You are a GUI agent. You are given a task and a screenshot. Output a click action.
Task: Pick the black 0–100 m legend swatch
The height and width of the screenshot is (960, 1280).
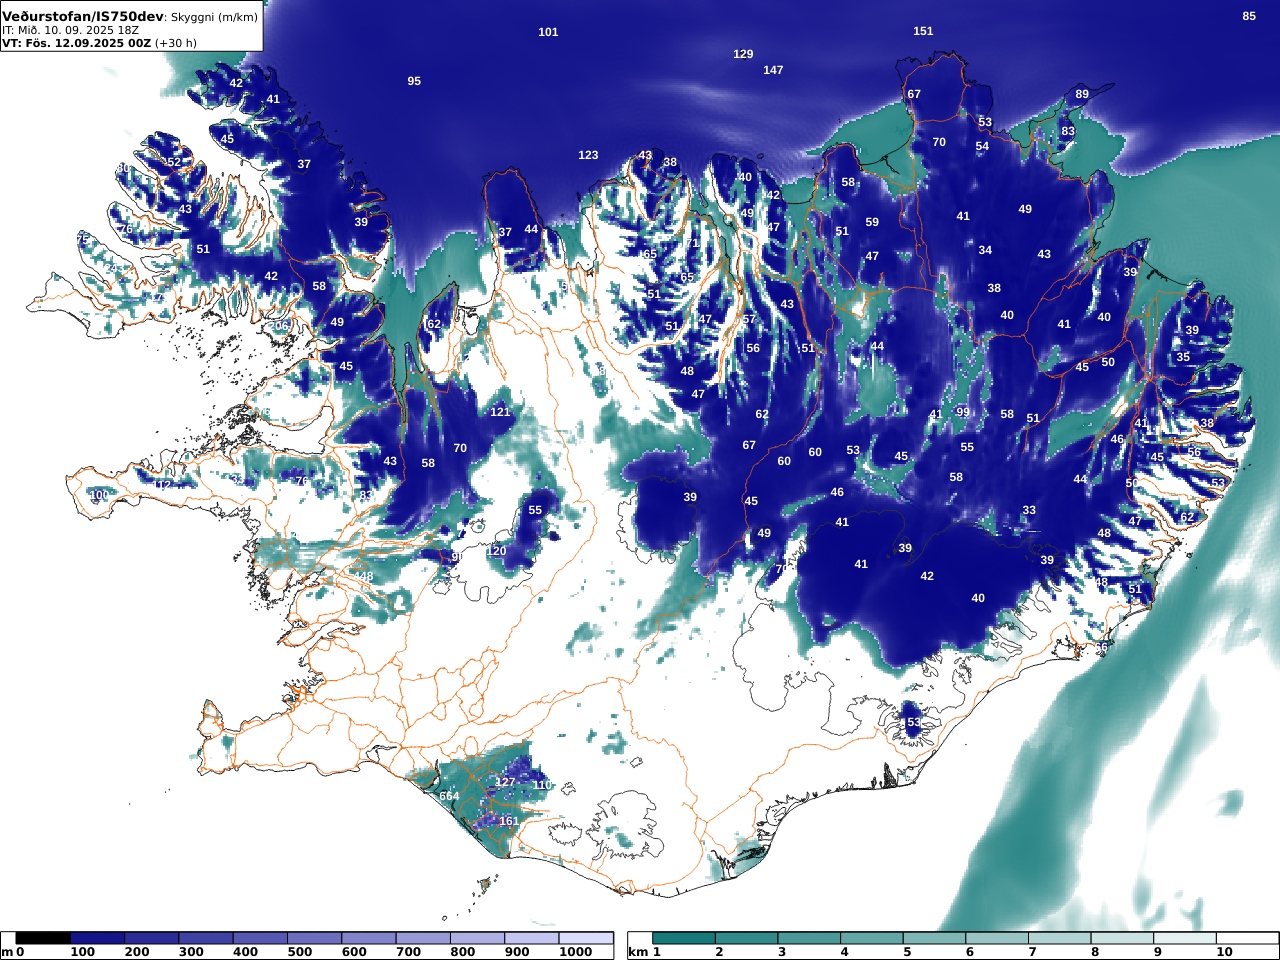[x=43, y=938]
